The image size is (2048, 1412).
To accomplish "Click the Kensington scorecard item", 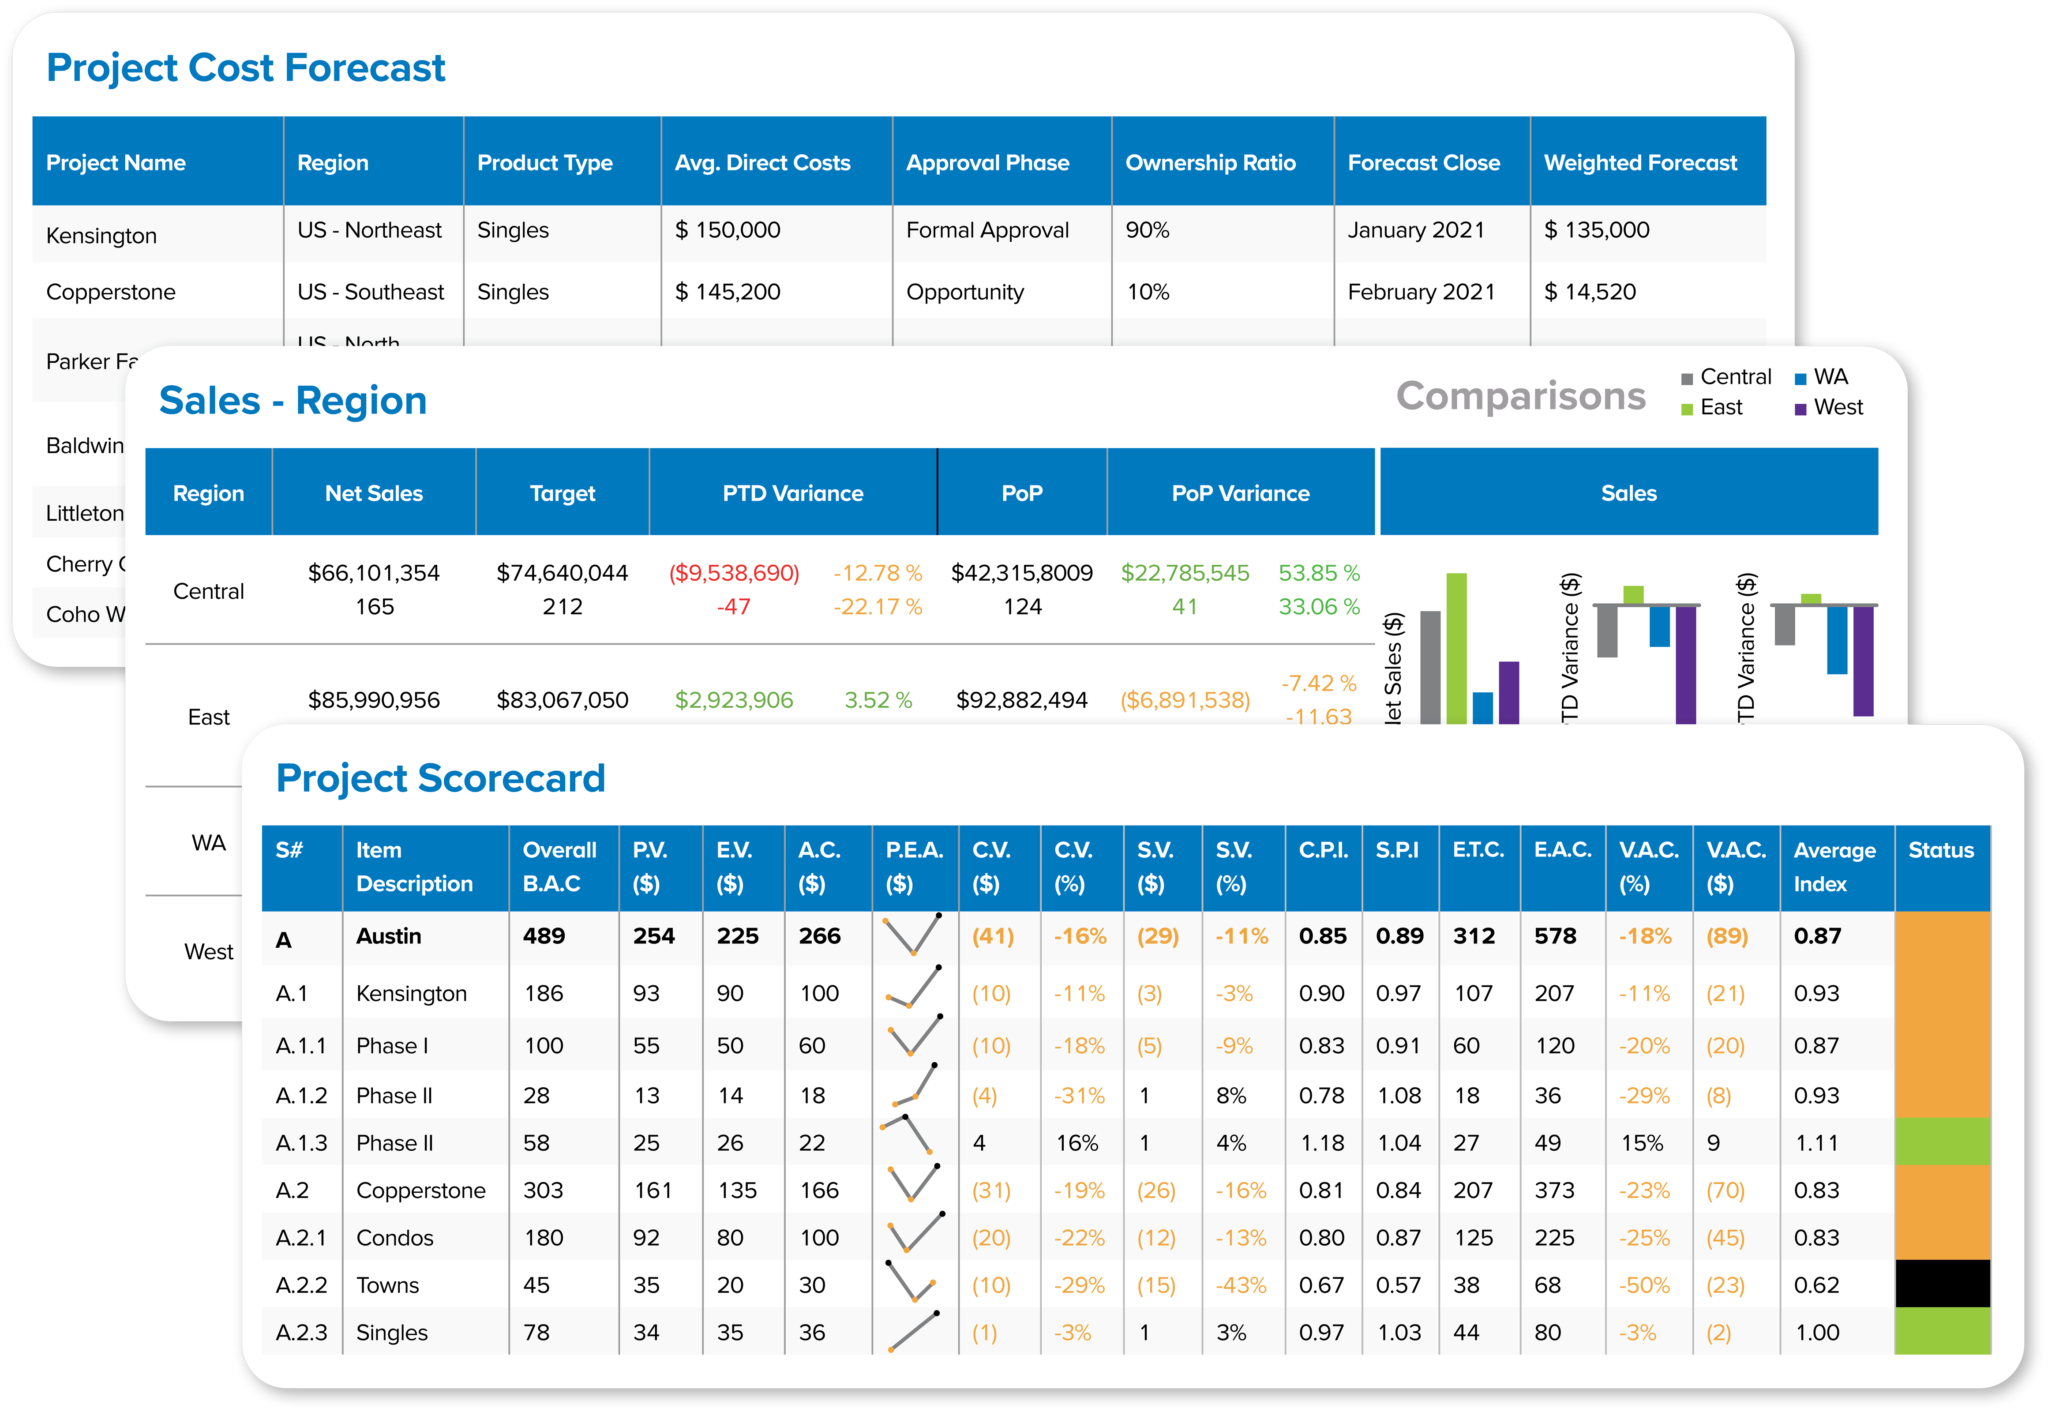I will tap(411, 993).
